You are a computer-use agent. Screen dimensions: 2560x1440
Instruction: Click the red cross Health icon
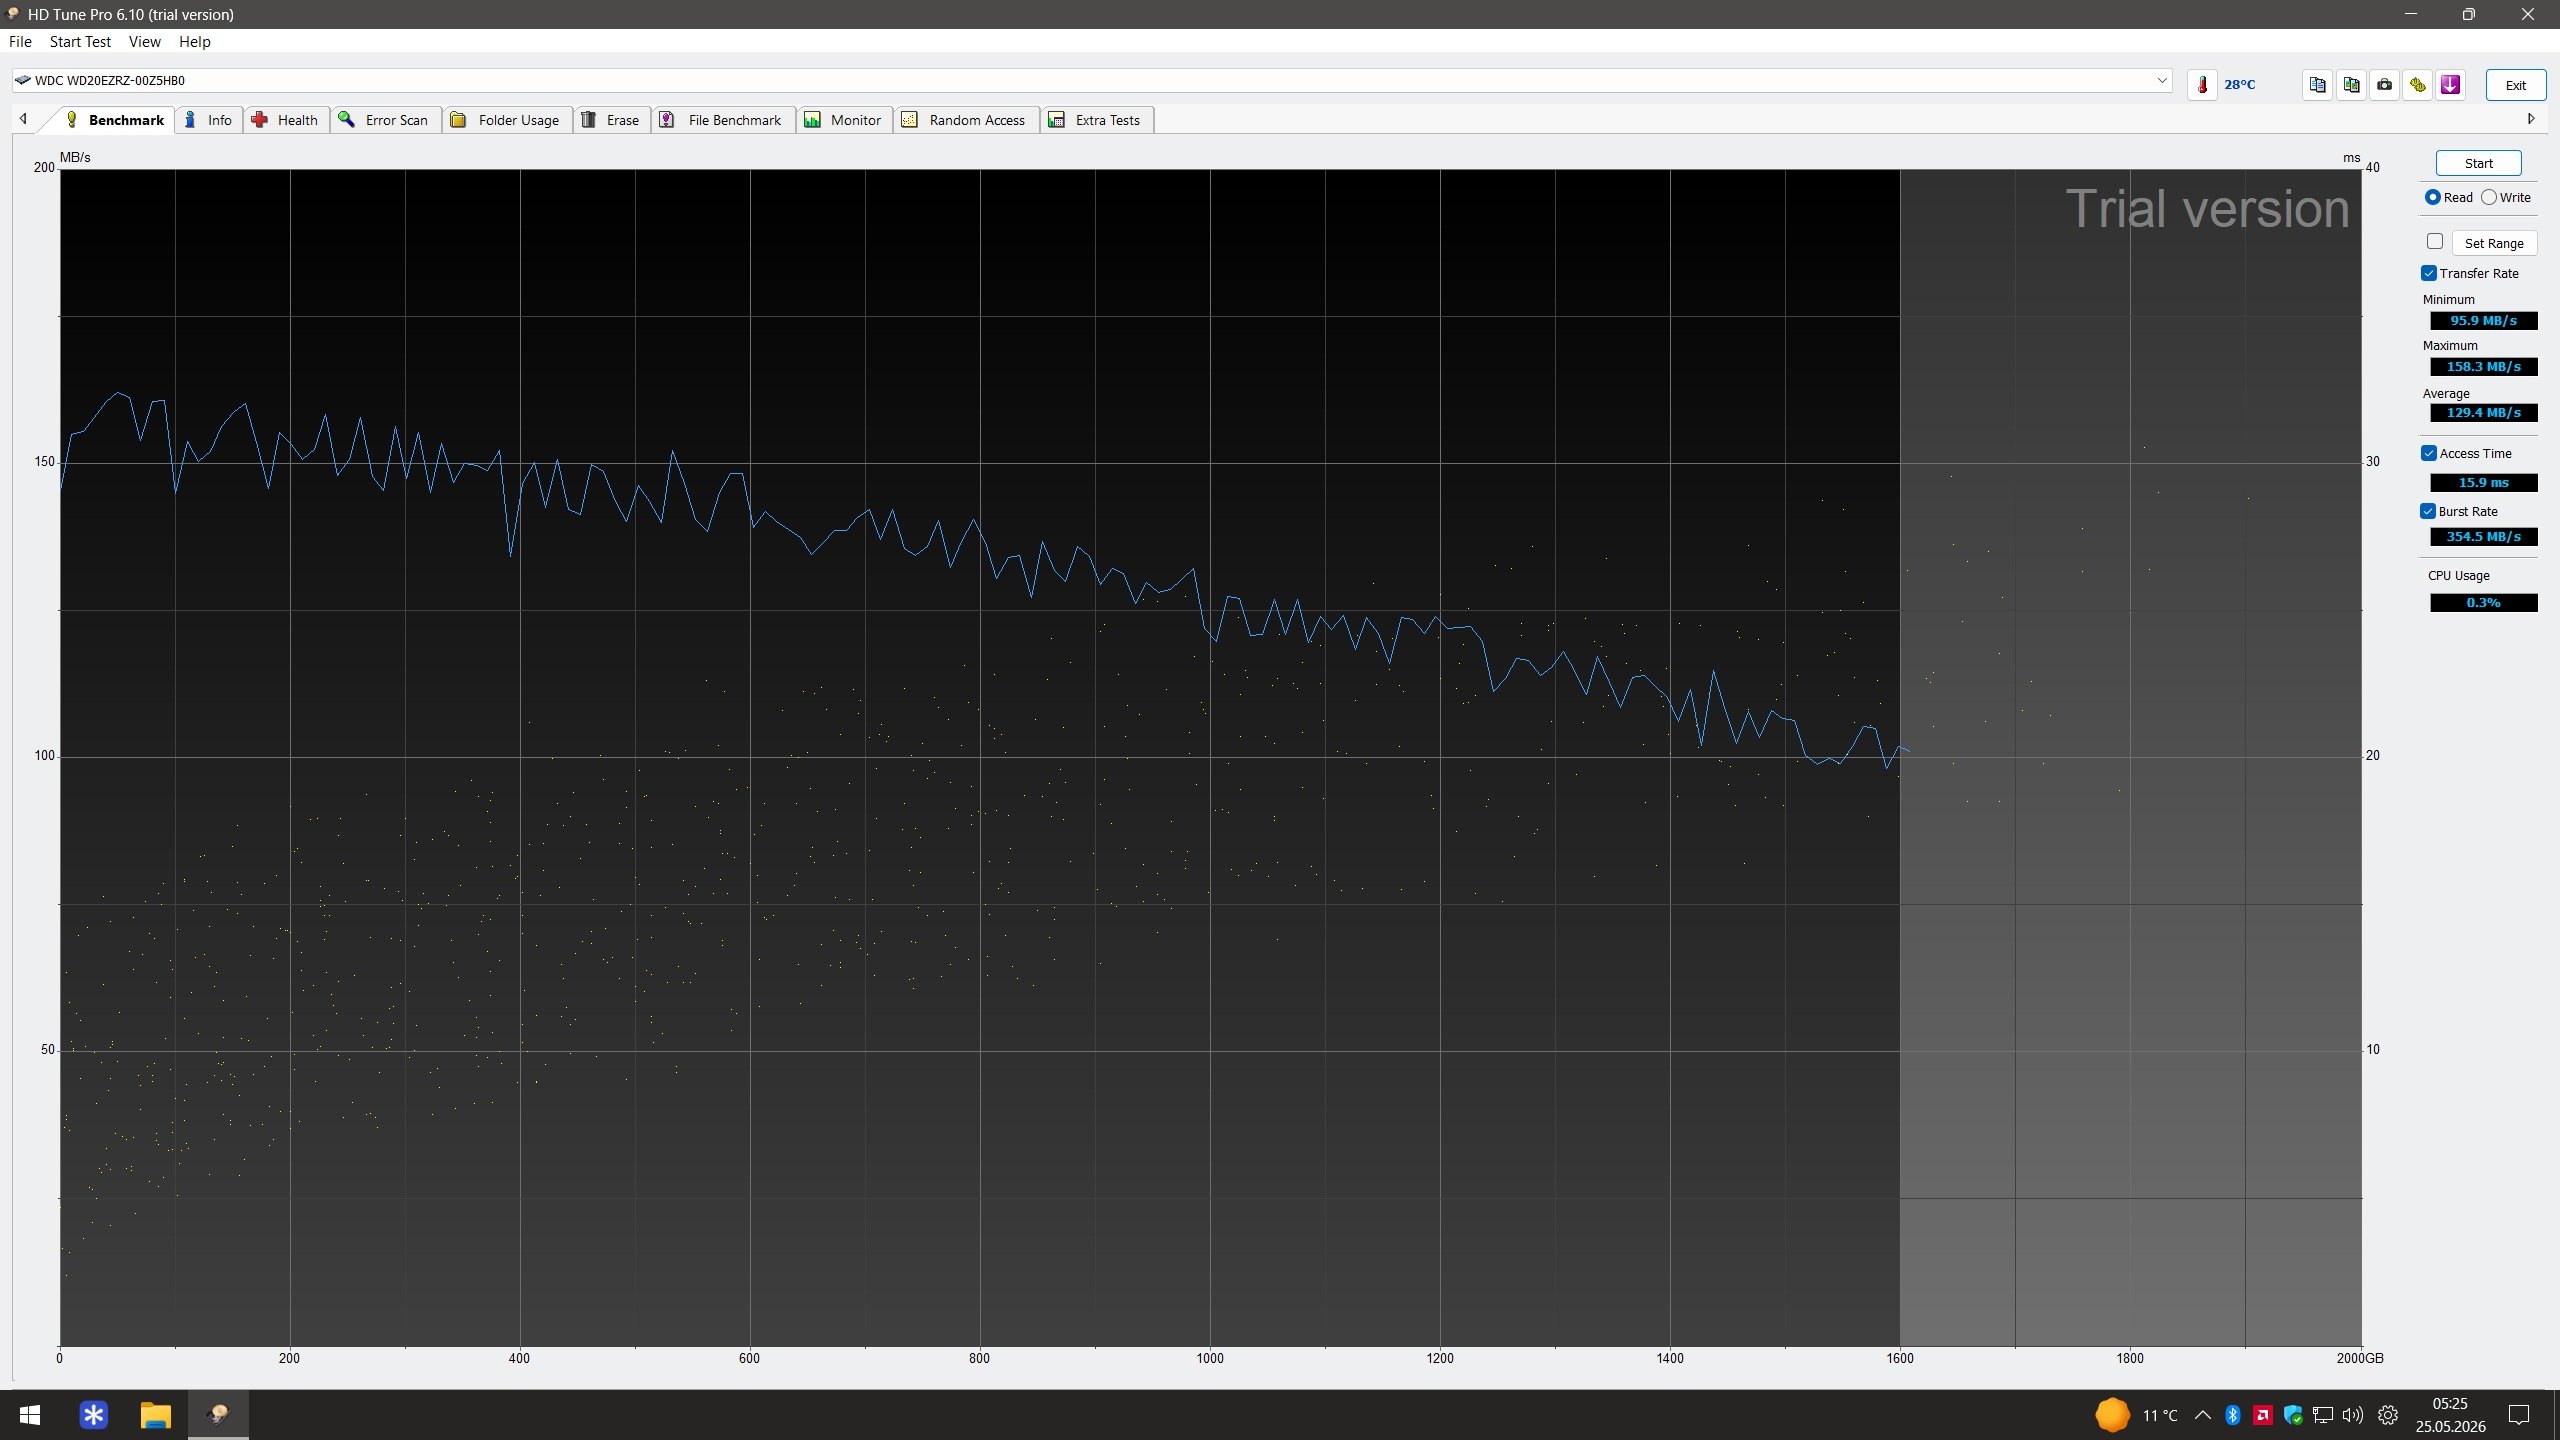pos(260,120)
